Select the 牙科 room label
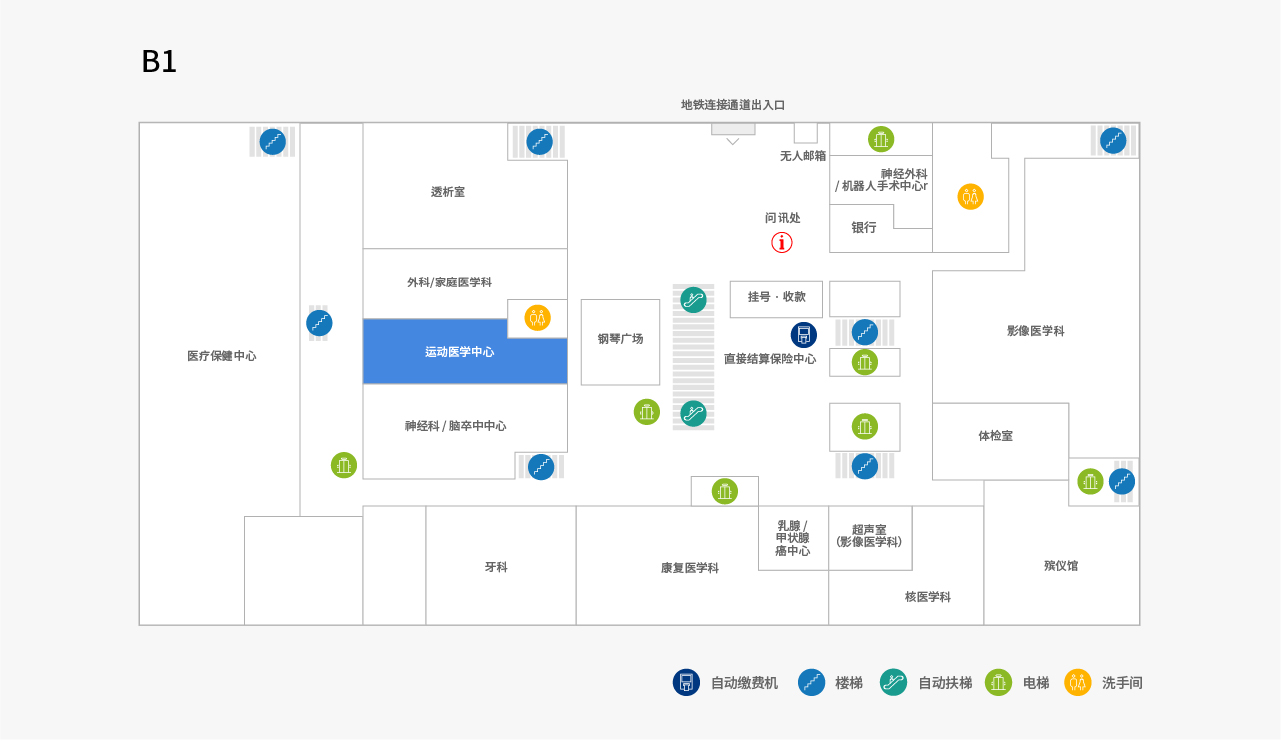Viewport: 1281px width, 741px height. [496, 567]
